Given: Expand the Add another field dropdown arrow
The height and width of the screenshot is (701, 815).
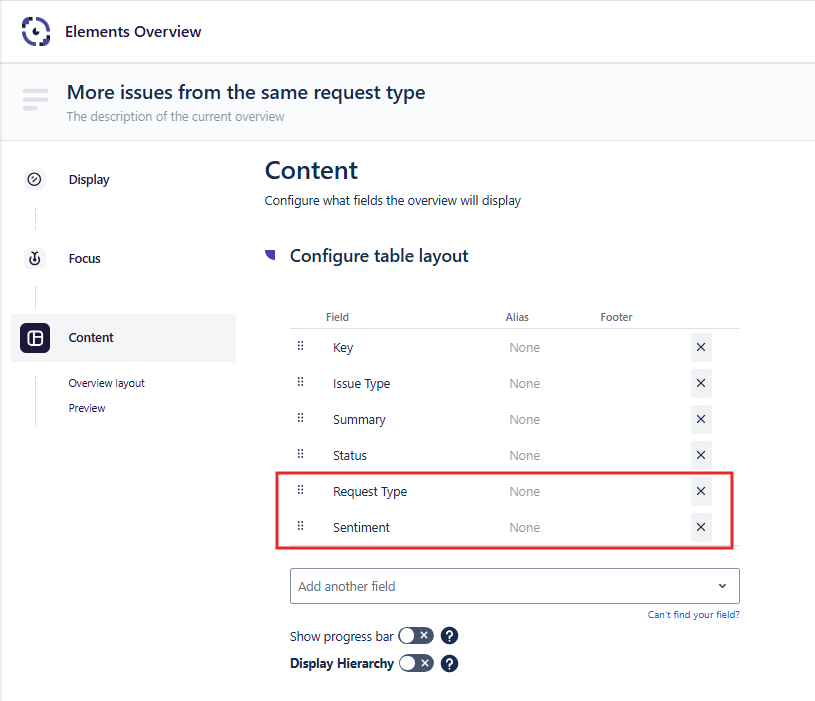Looking at the screenshot, I should click(x=722, y=586).
